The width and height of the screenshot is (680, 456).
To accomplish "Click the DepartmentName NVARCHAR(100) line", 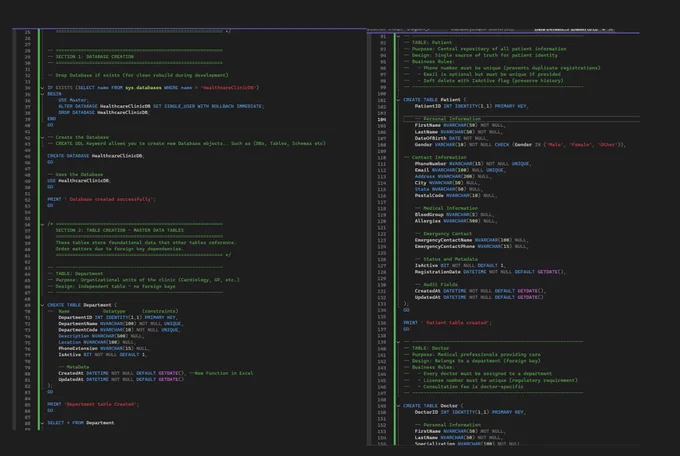I will (x=121, y=324).
